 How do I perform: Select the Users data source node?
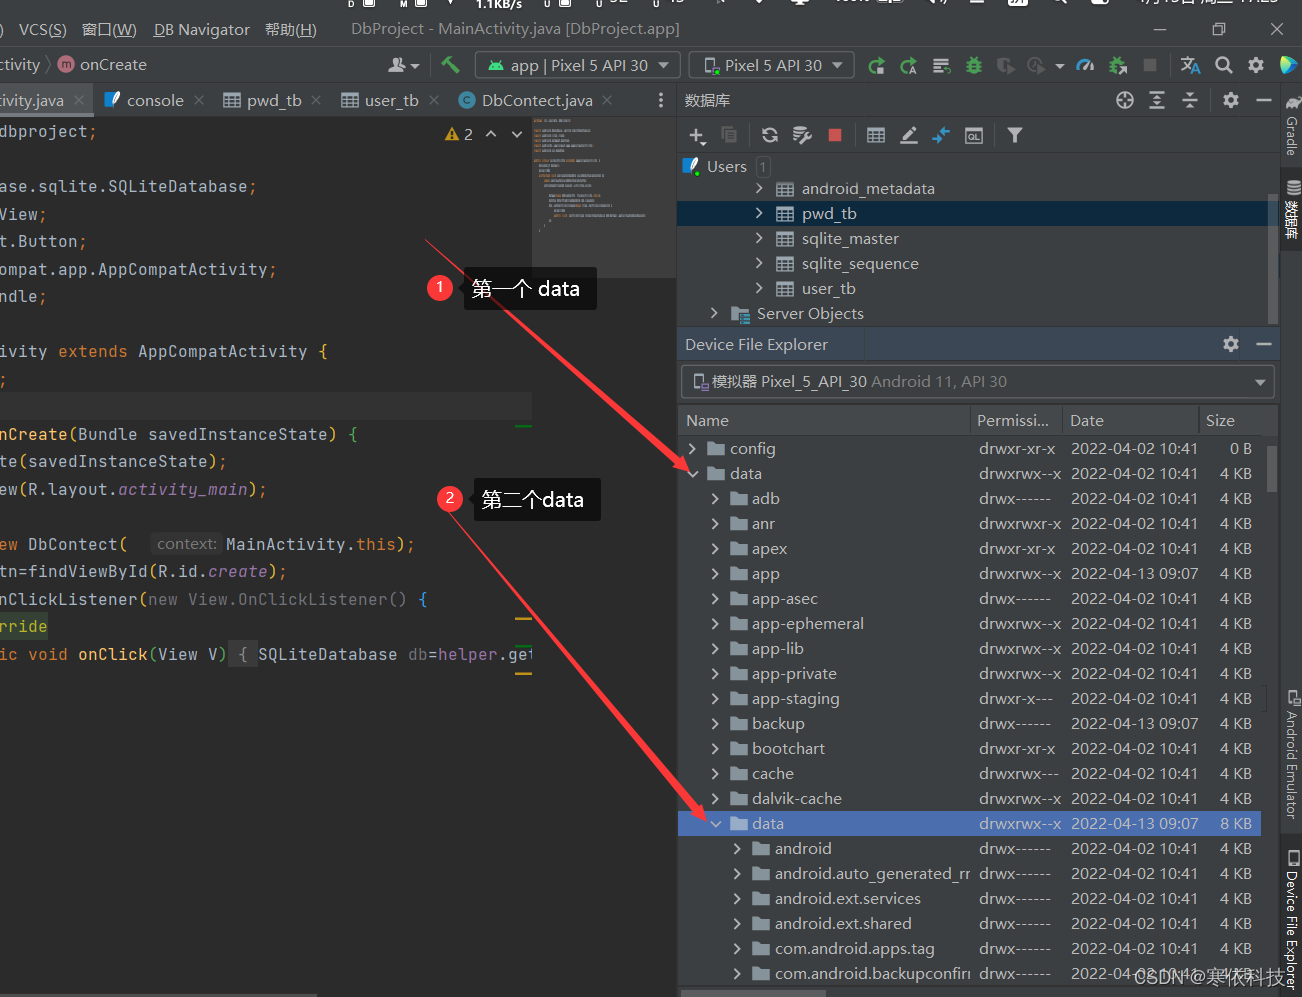pos(727,166)
